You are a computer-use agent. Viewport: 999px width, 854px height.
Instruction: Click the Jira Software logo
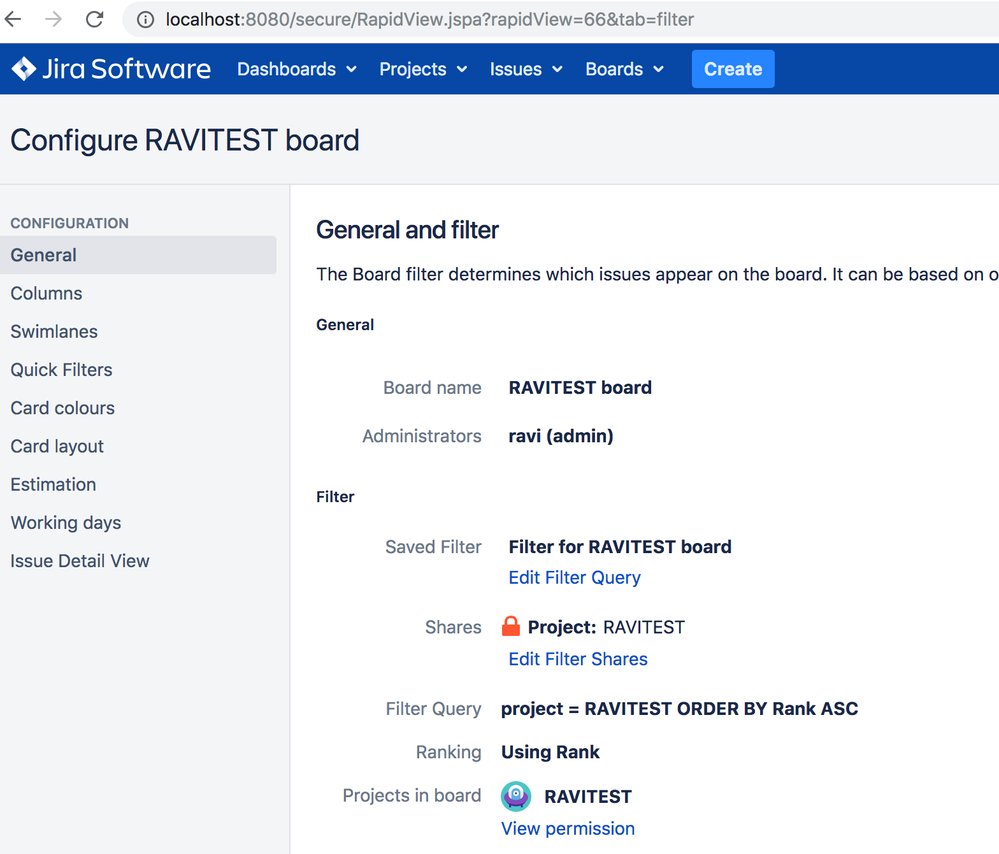pyautogui.click(x=111, y=69)
